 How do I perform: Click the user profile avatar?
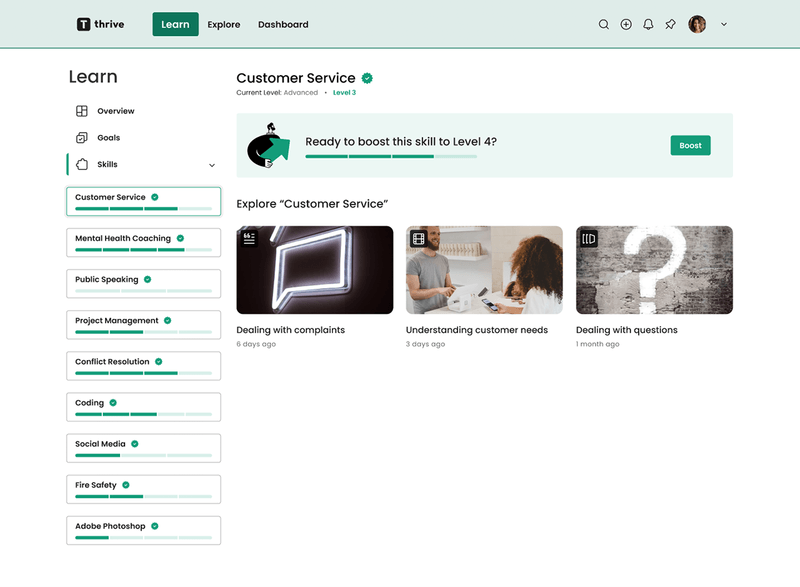pos(697,25)
